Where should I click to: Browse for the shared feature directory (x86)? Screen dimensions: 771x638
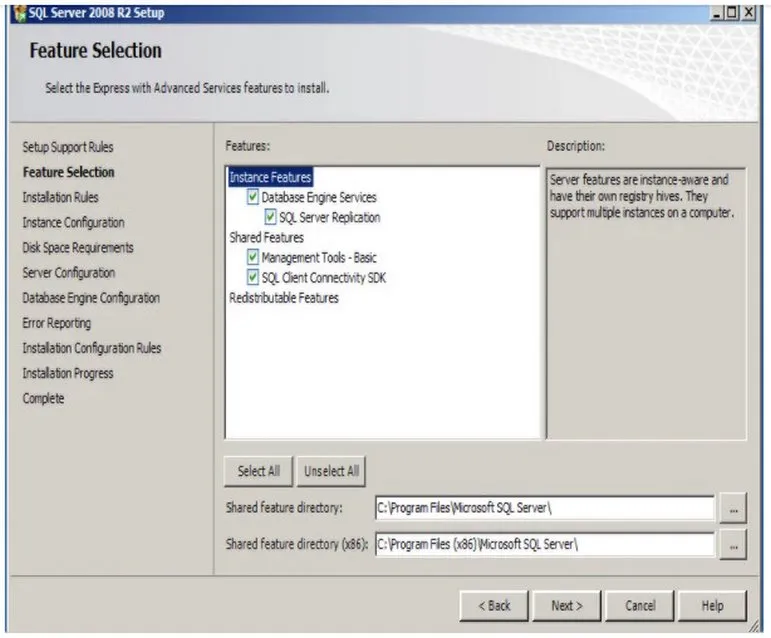pos(733,545)
